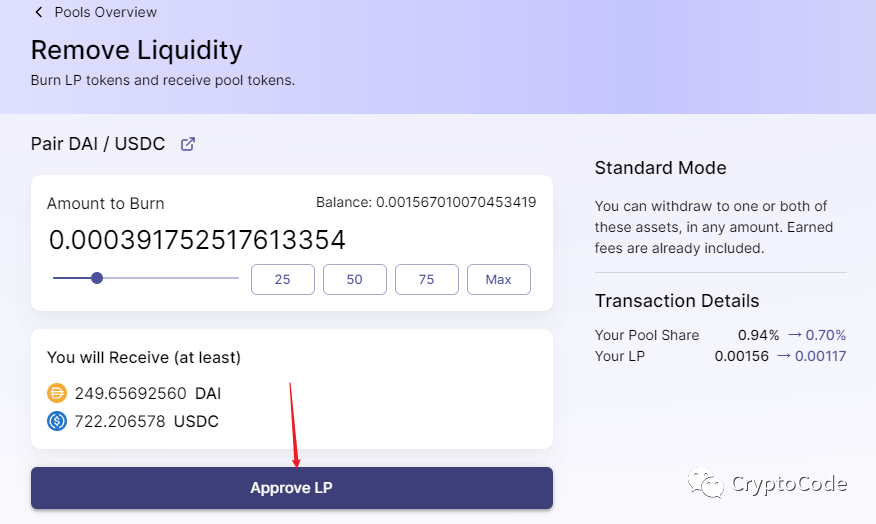Screen dimensions: 876x524
Task: Click the DAI token icon
Action: click(x=56, y=393)
